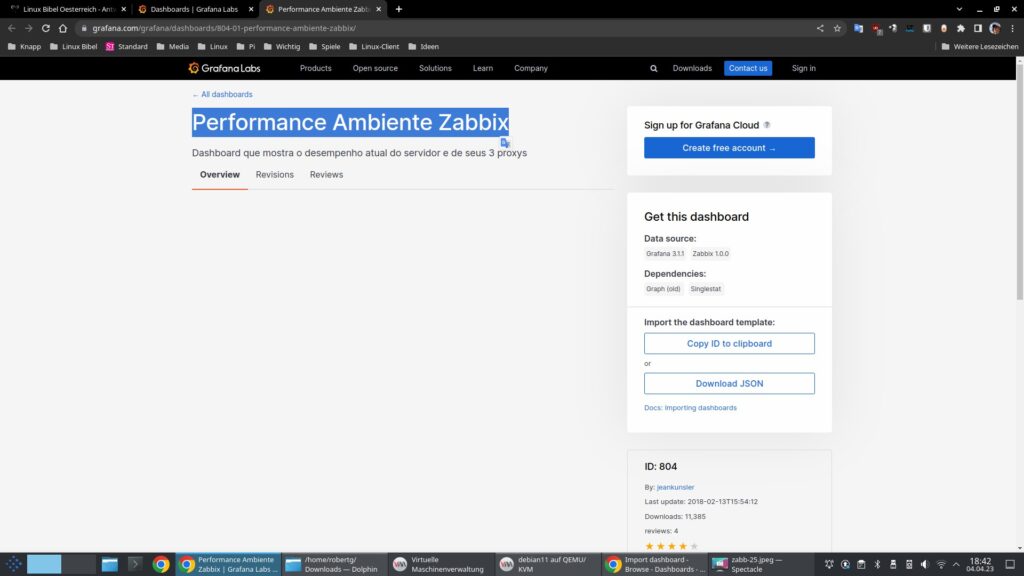Open the notifications bell in tray
1024x576 pixels.
pyautogui.click(x=829, y=564)
